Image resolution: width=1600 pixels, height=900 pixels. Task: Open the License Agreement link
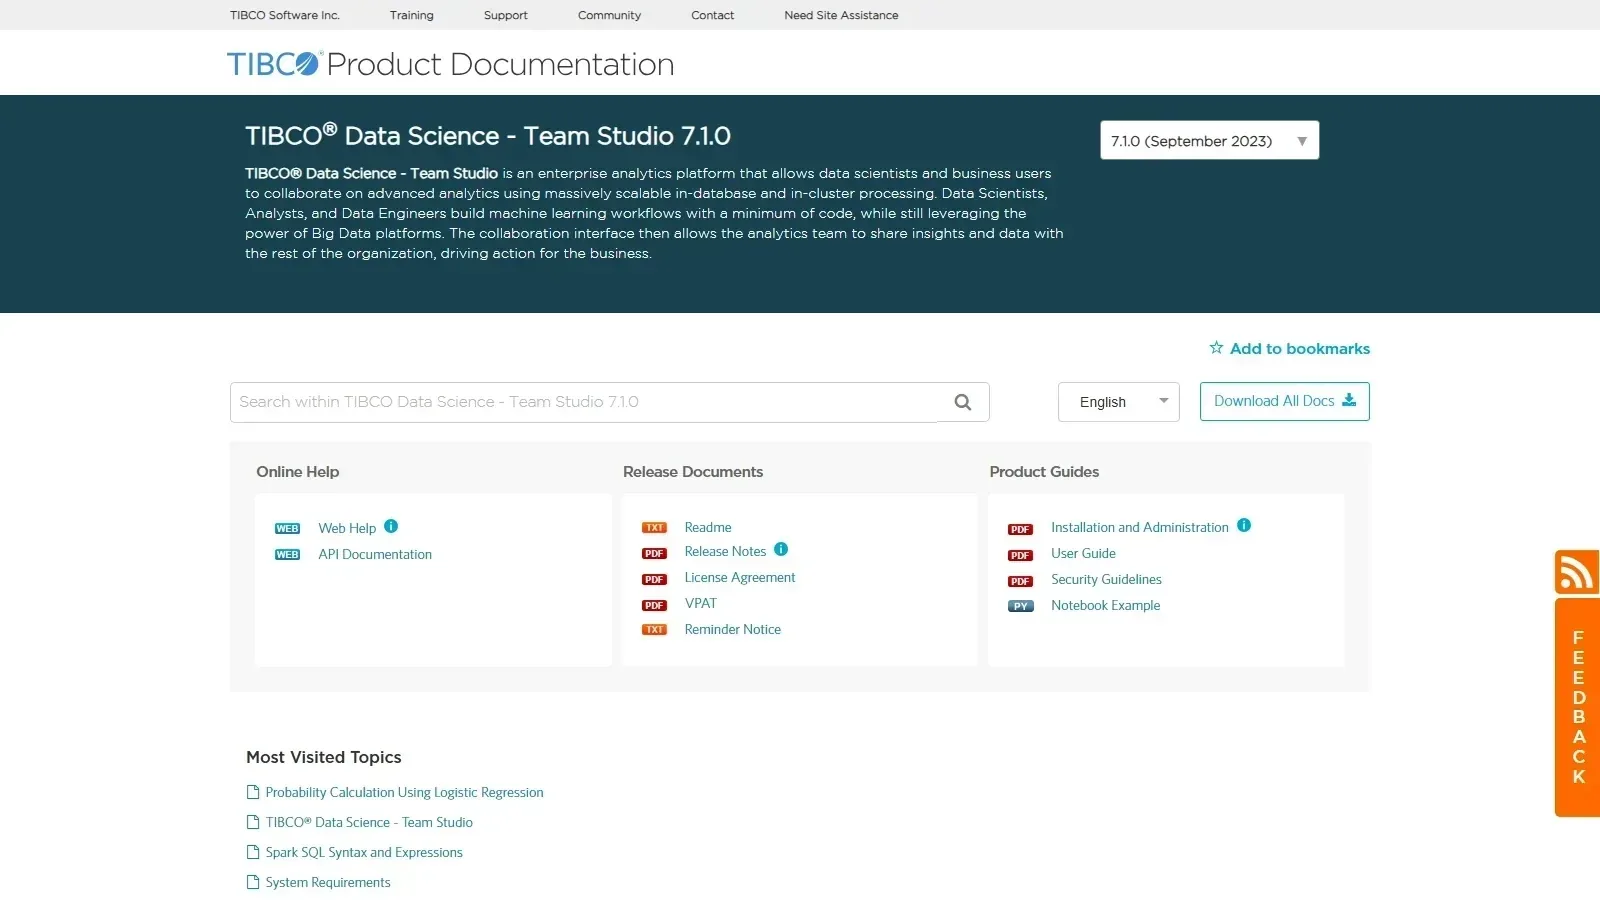[x=740, y=577]
